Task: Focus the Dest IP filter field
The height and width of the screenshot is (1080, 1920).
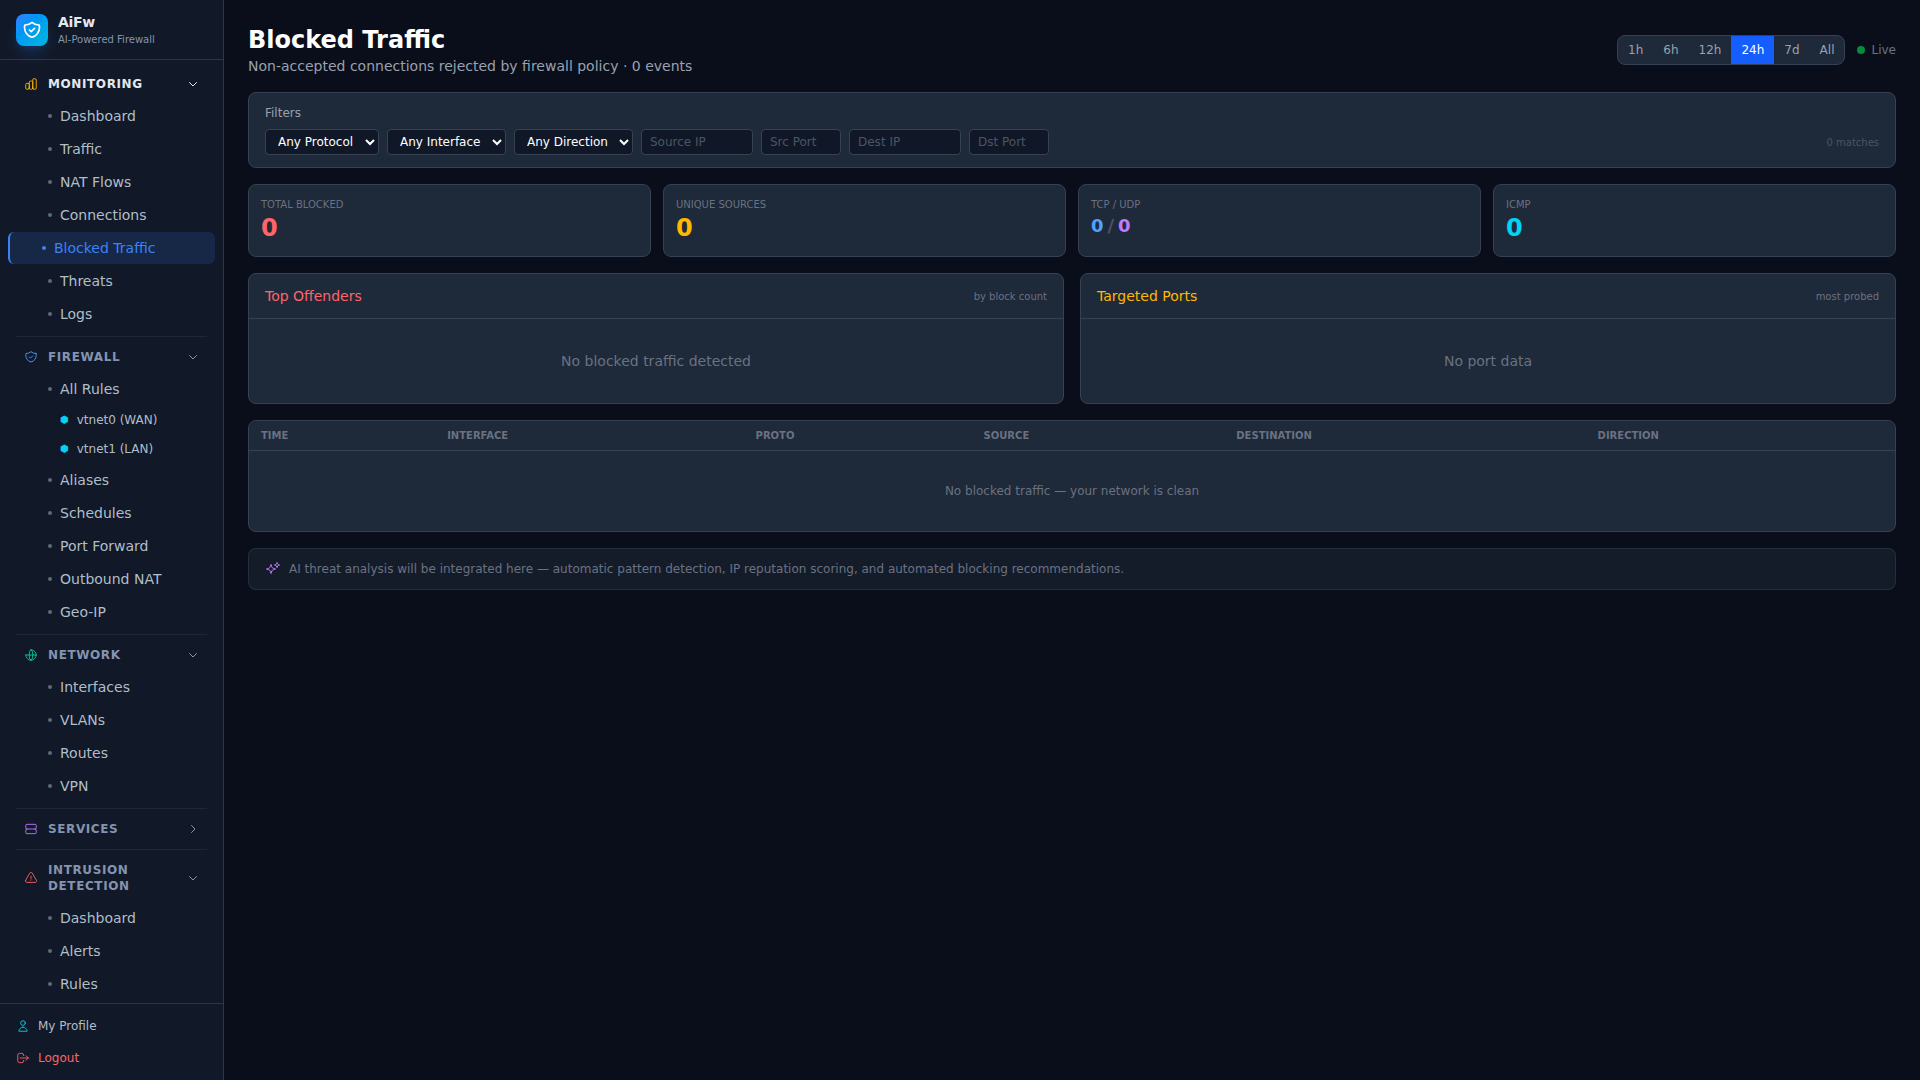Action: pos(905,142)
